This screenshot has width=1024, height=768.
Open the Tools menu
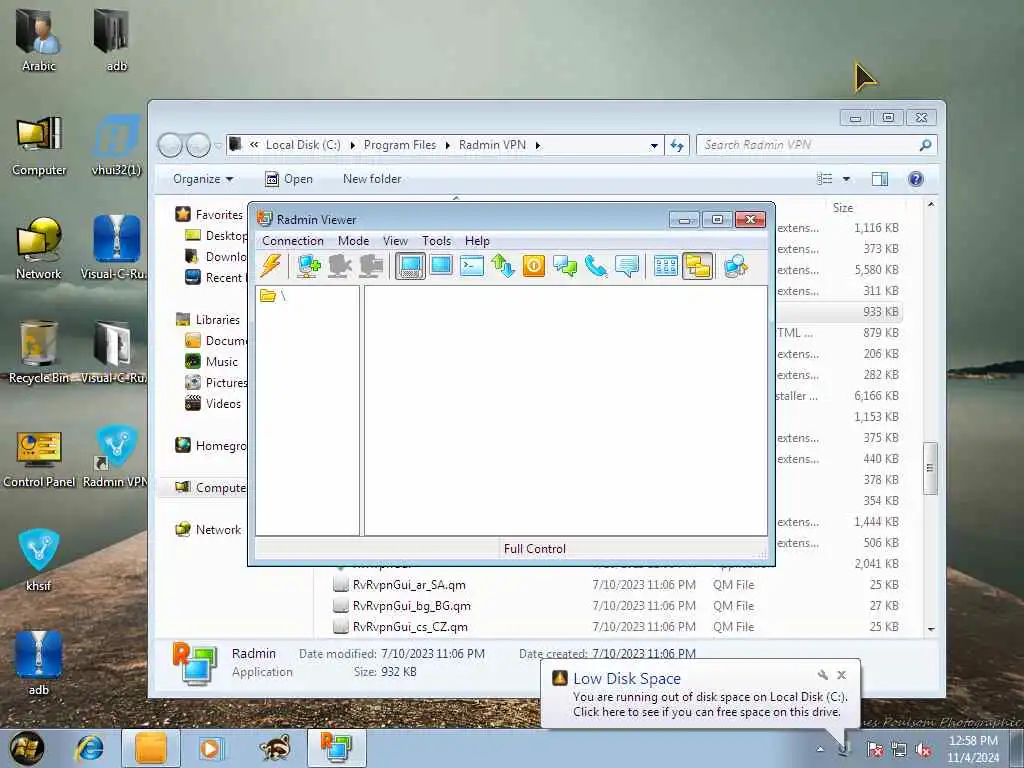pos(436,241)
